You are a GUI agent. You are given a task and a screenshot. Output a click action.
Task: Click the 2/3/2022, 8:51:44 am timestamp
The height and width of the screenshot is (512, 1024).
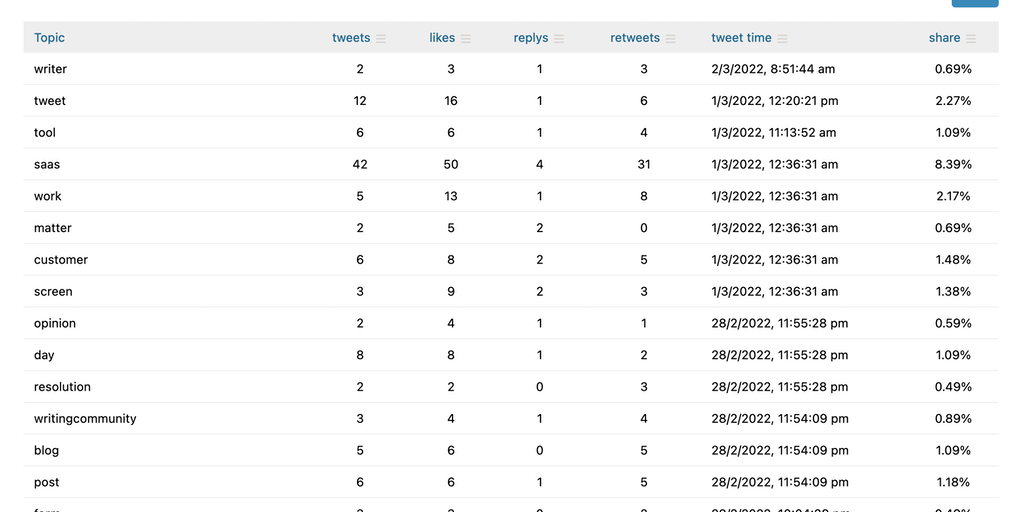point(773,69)
